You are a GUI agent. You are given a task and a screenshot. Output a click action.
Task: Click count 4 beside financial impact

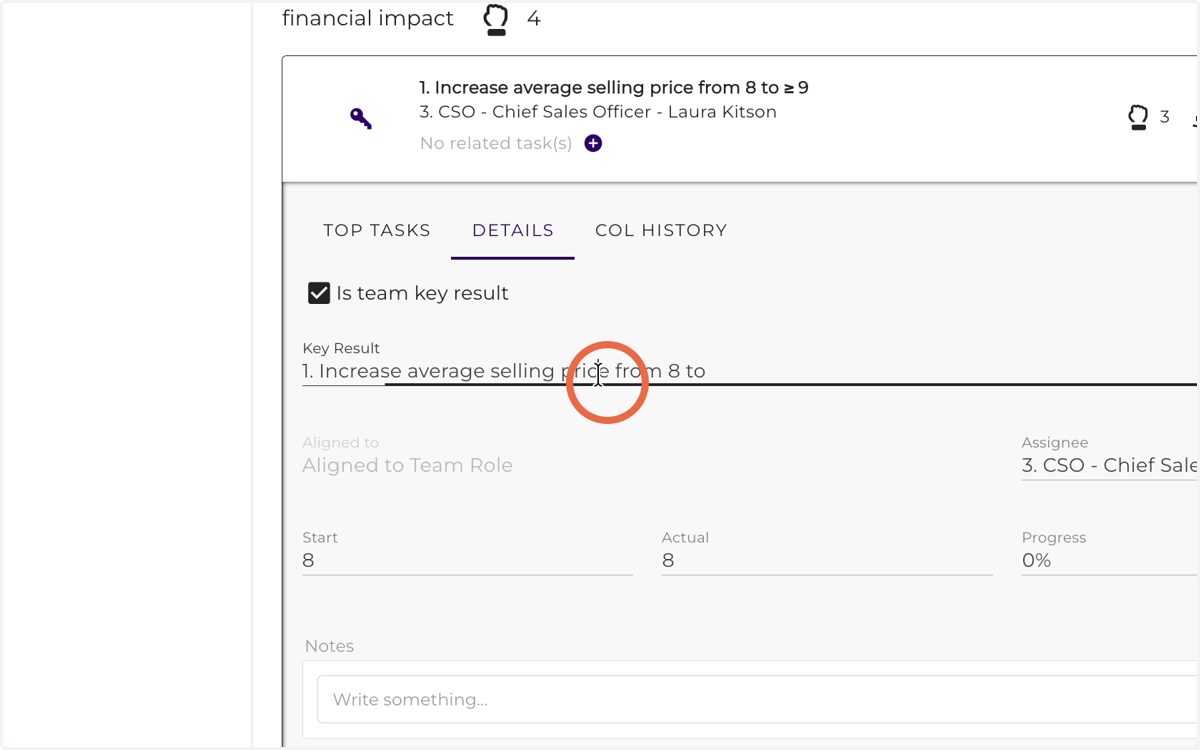tap(534, 19)
